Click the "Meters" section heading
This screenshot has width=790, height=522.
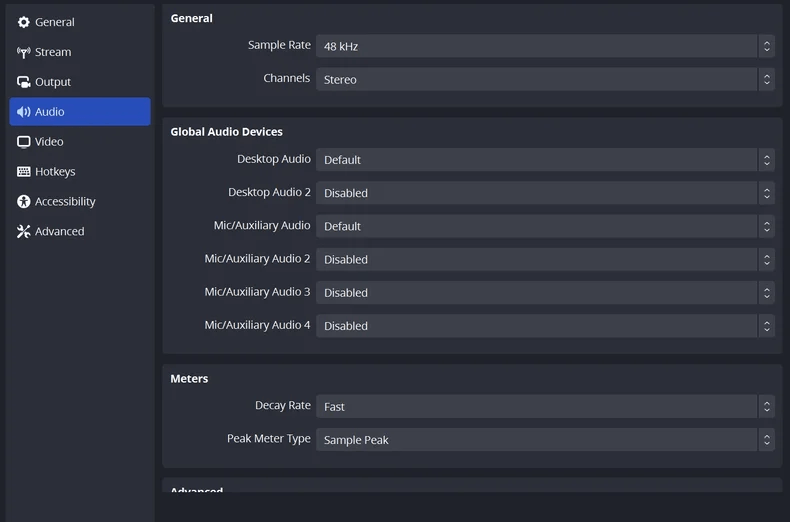[189, 379]
